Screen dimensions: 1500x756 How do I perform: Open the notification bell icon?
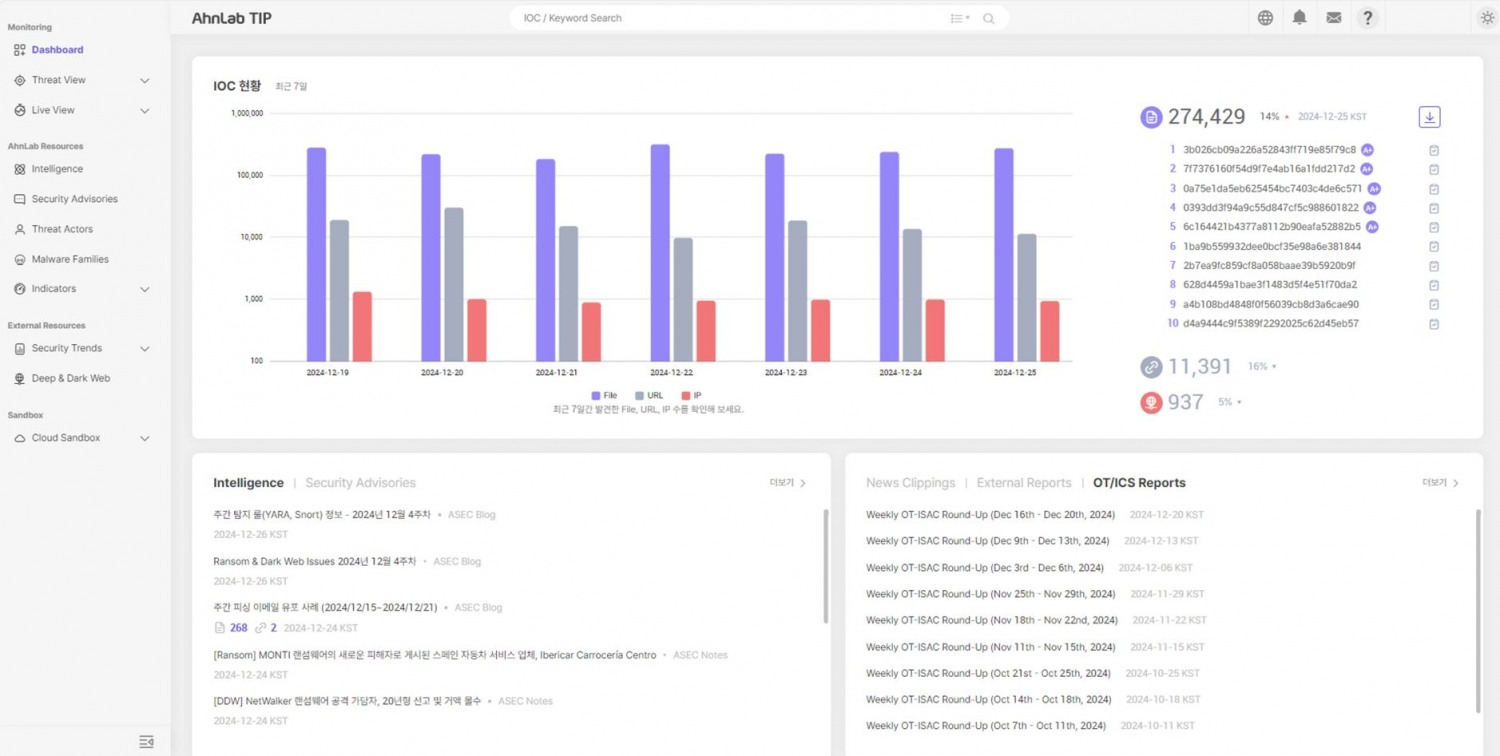click(x=1299, y=17)
